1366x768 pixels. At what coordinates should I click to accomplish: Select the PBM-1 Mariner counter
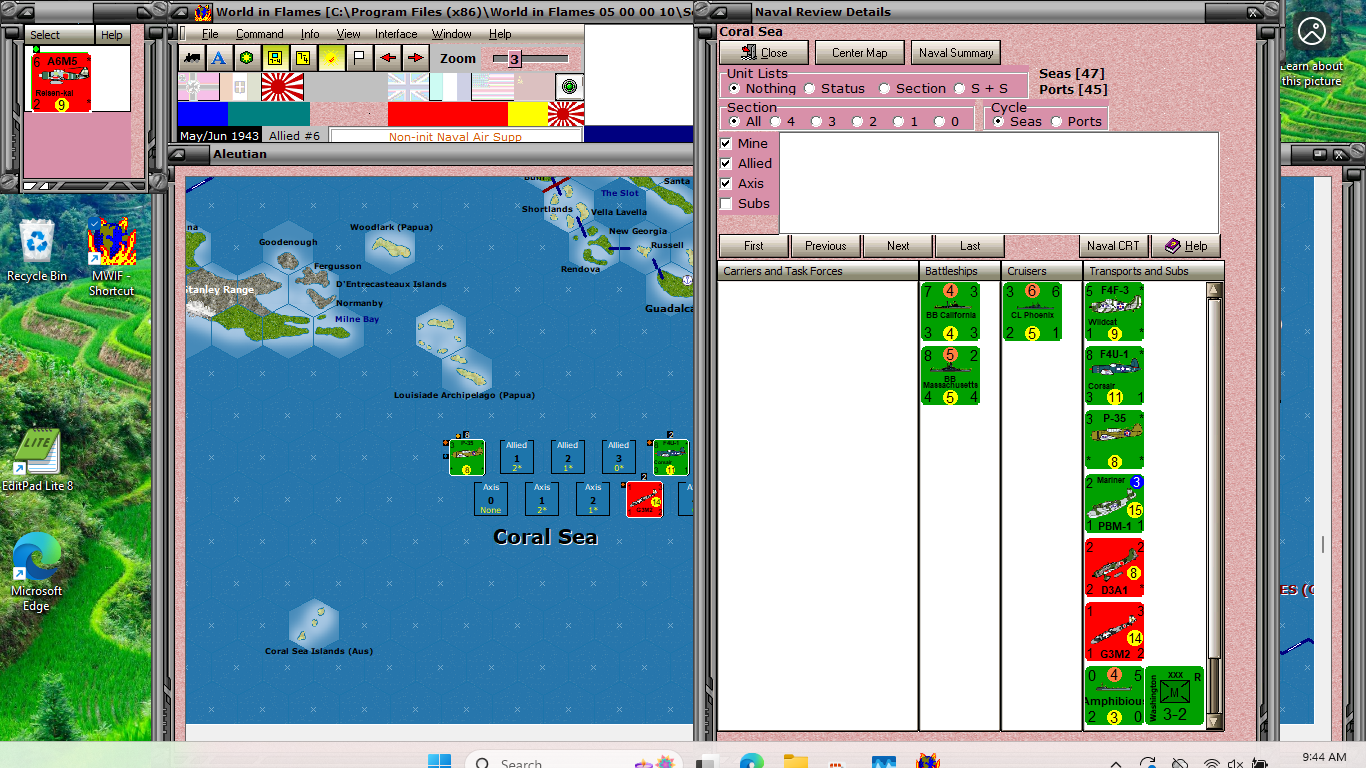point(1114,504)
